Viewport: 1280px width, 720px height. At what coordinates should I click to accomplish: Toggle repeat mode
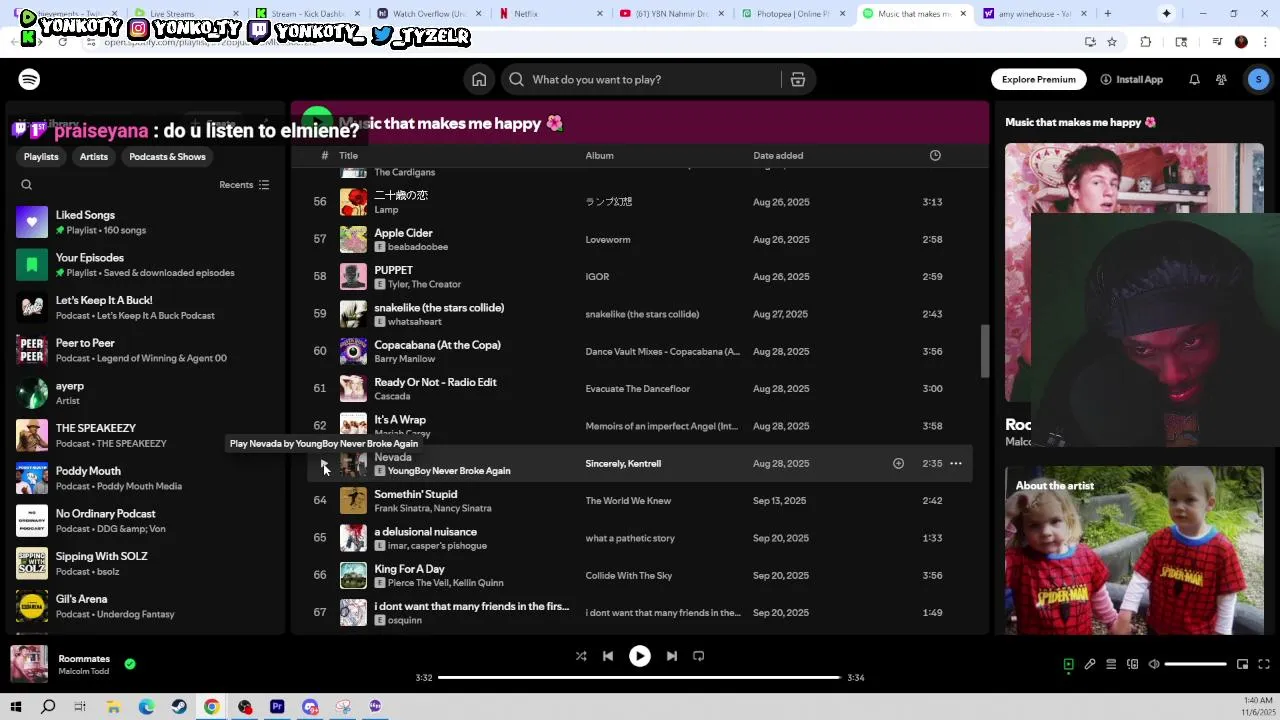coord(699,656)
